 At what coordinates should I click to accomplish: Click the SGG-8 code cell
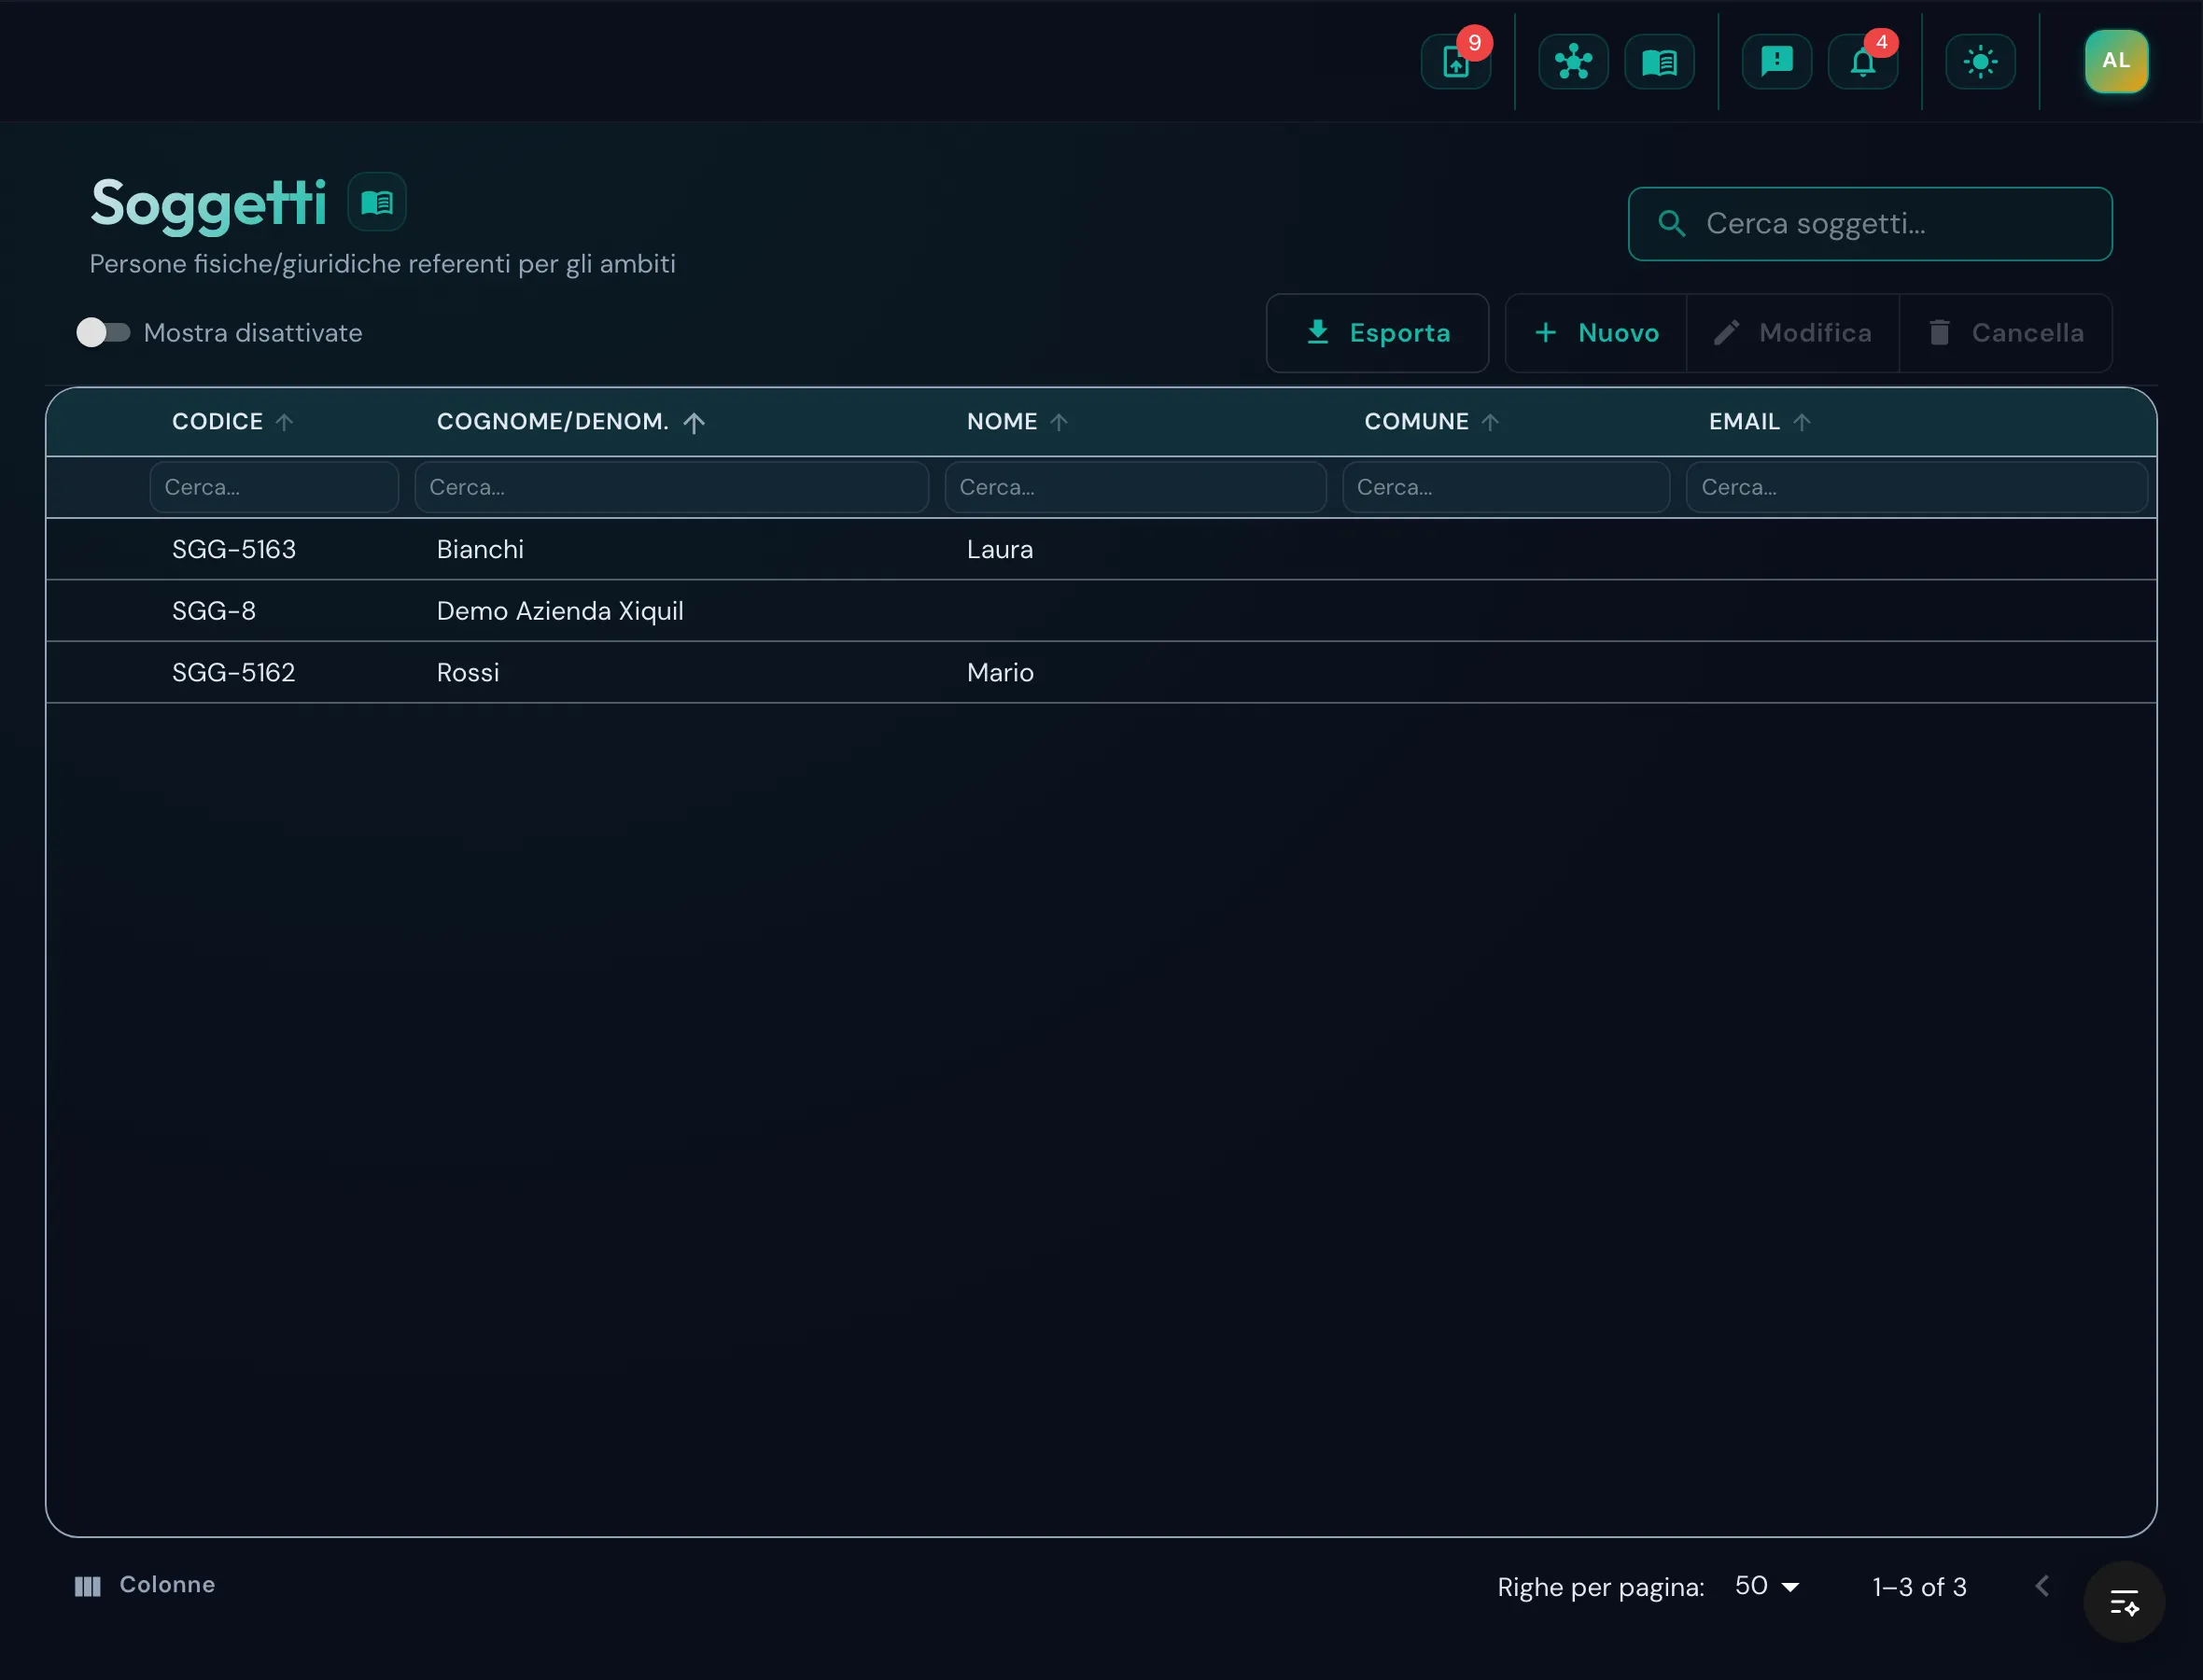[214, 611]
